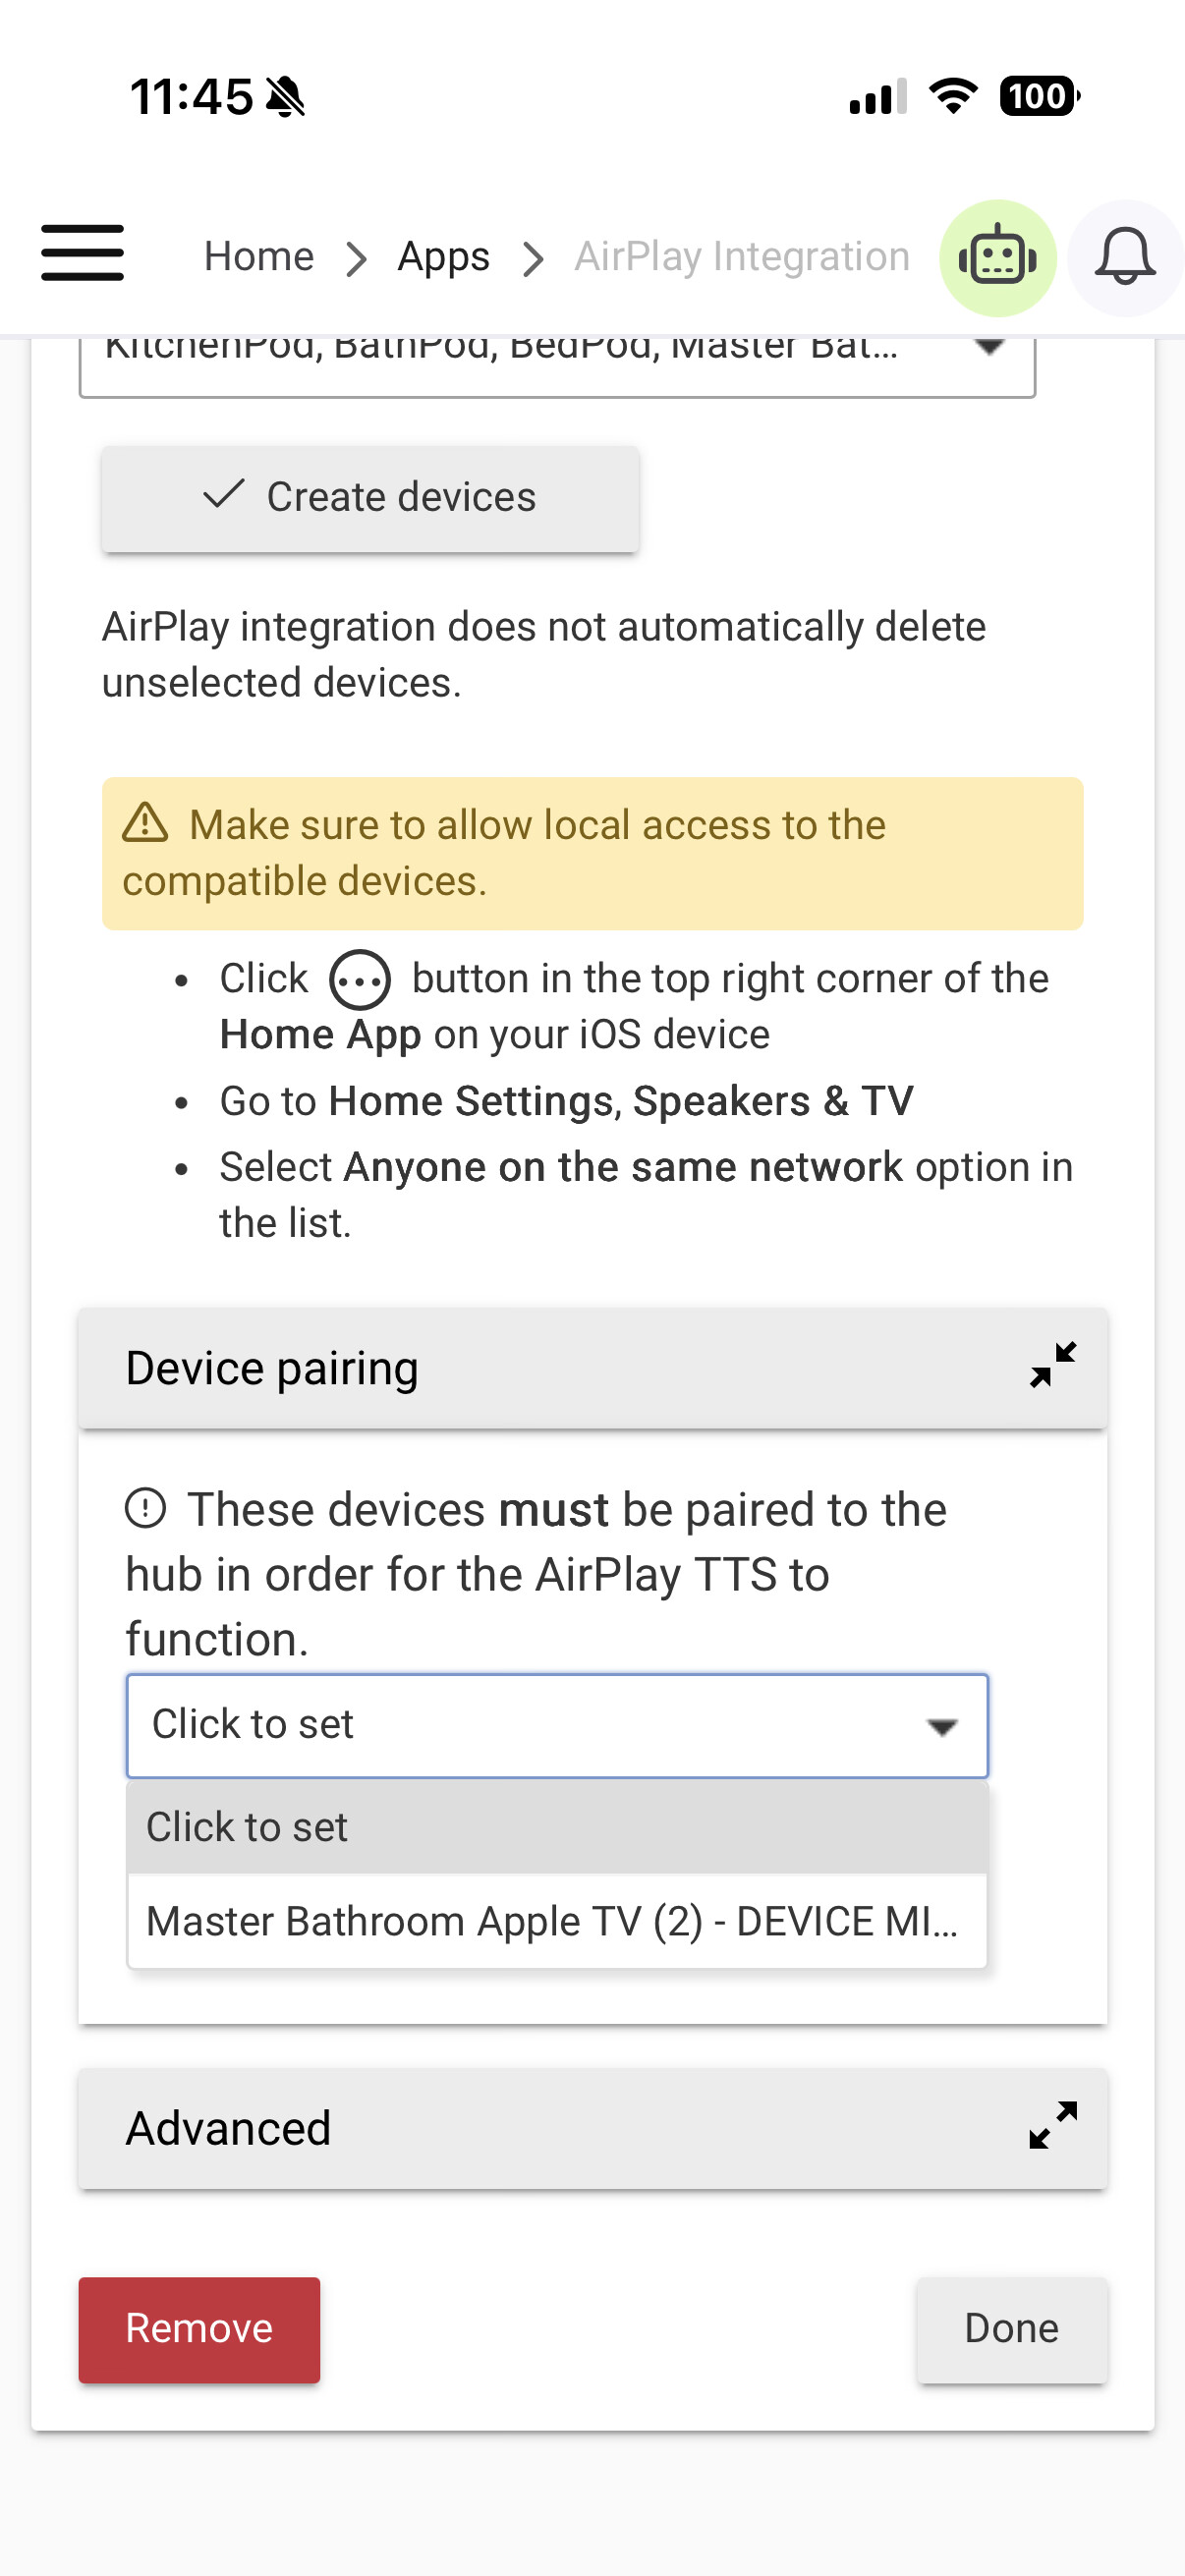Image resolution: width=1185 pixels, height=2576 pixels.
Task: Tap the cellular signal bars icon
Action: pos(877,97)
